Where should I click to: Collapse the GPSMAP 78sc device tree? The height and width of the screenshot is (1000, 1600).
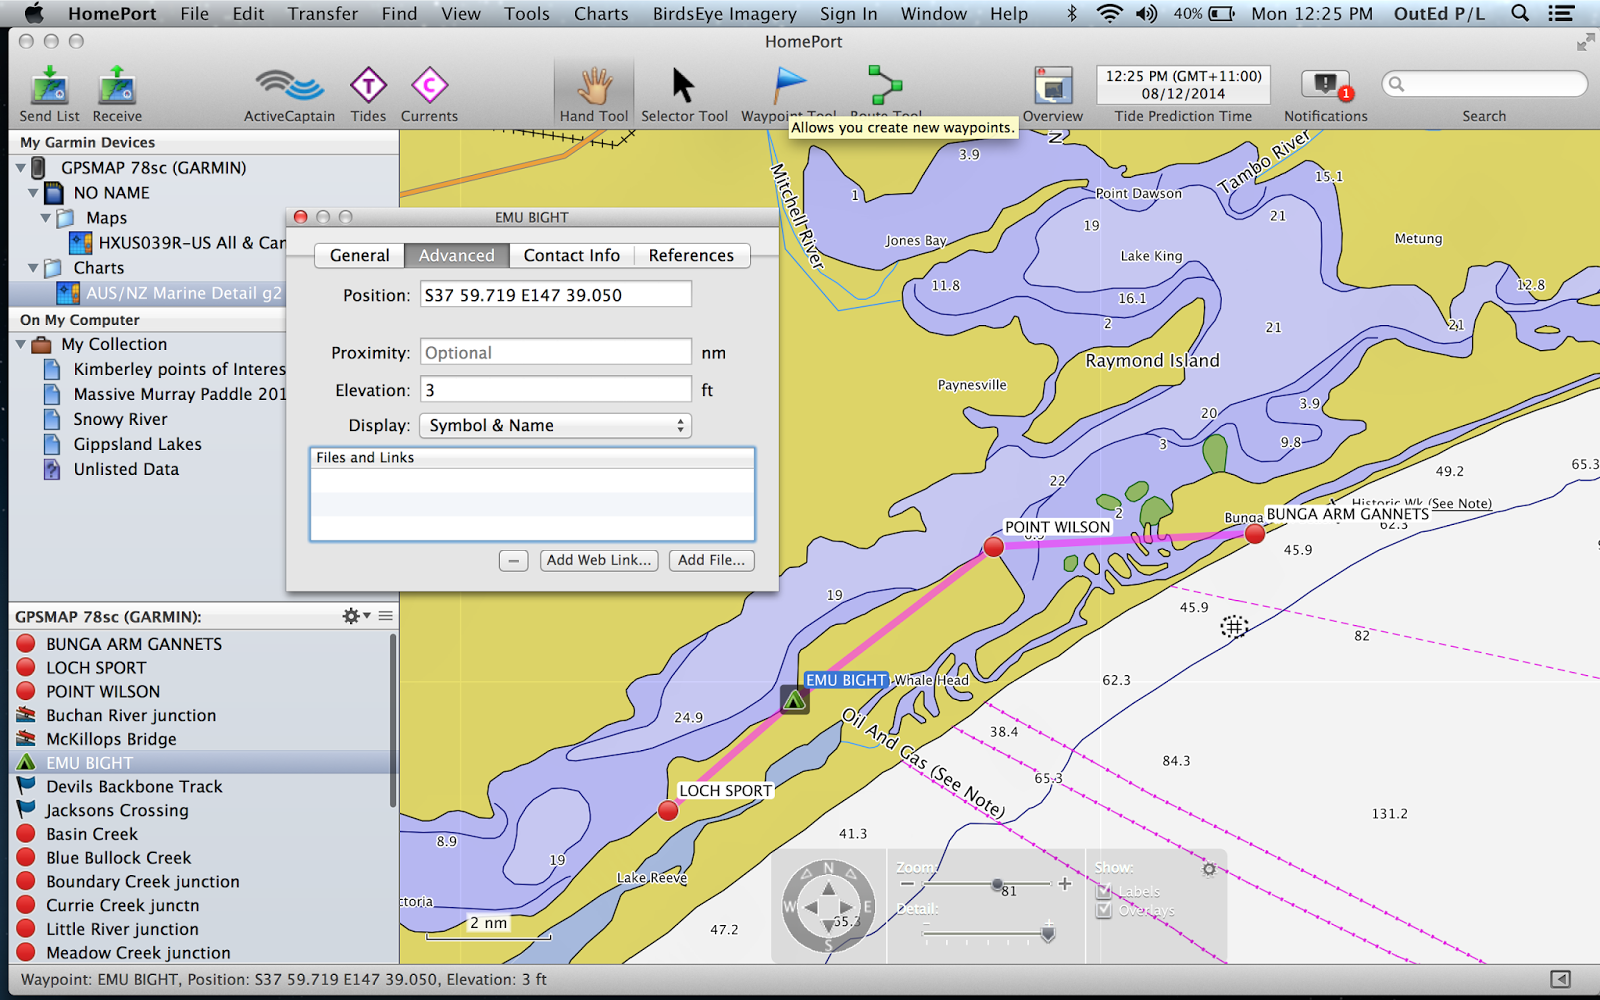point(22,168)
